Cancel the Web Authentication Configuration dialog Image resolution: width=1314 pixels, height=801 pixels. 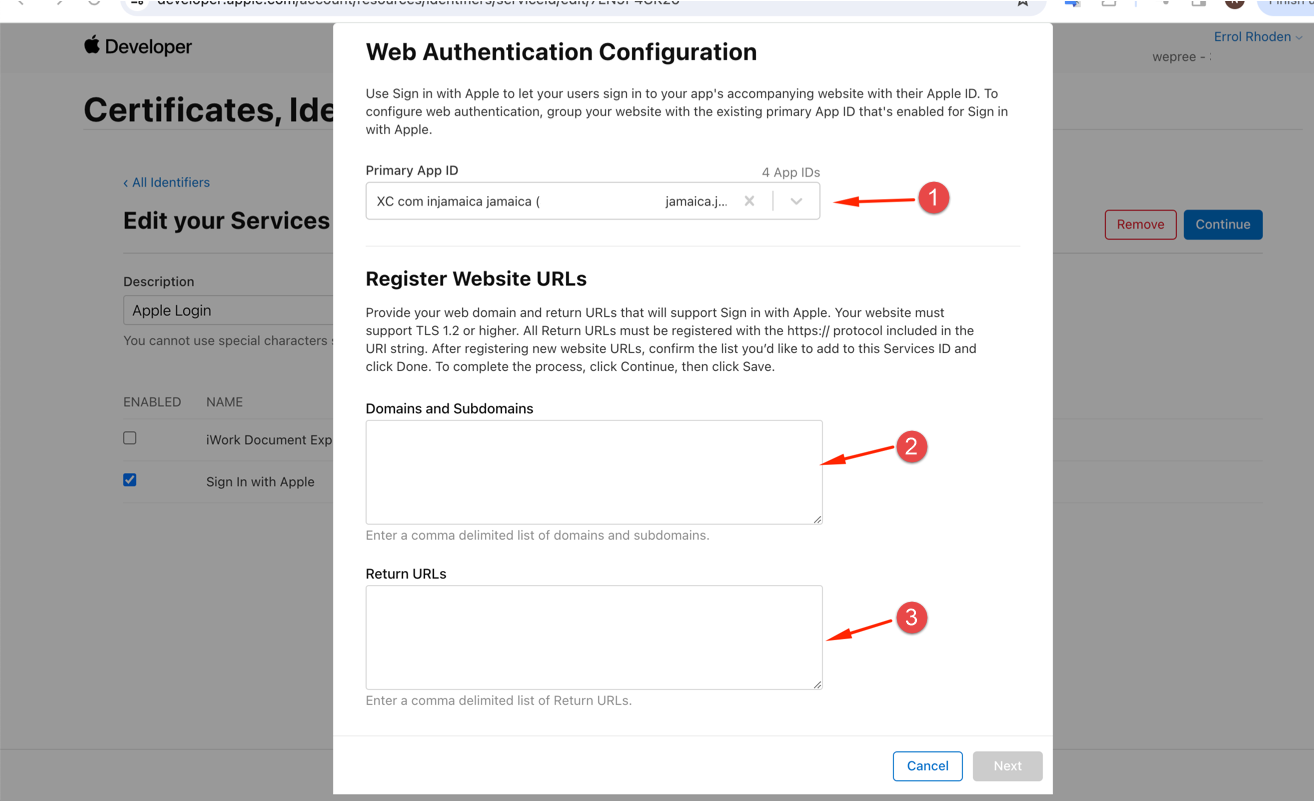[927, 766]
